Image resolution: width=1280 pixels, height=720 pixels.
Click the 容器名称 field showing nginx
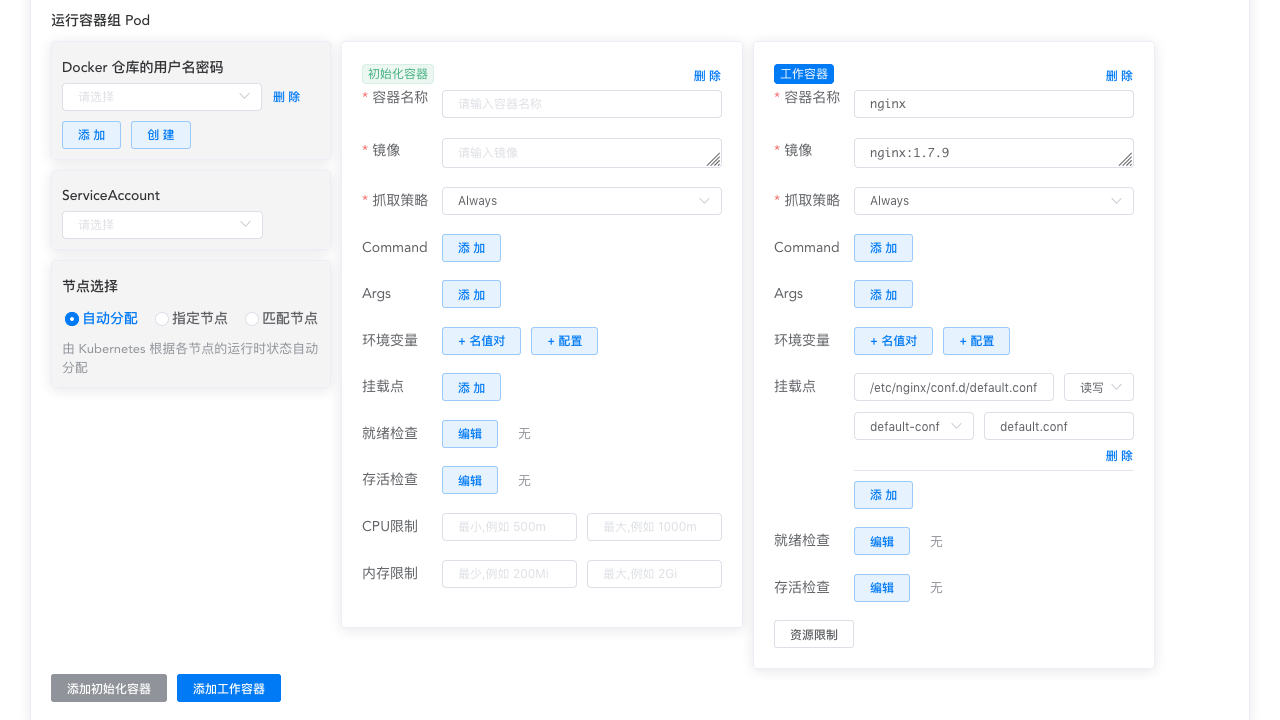pyautogui.click(x=993, y=103)
